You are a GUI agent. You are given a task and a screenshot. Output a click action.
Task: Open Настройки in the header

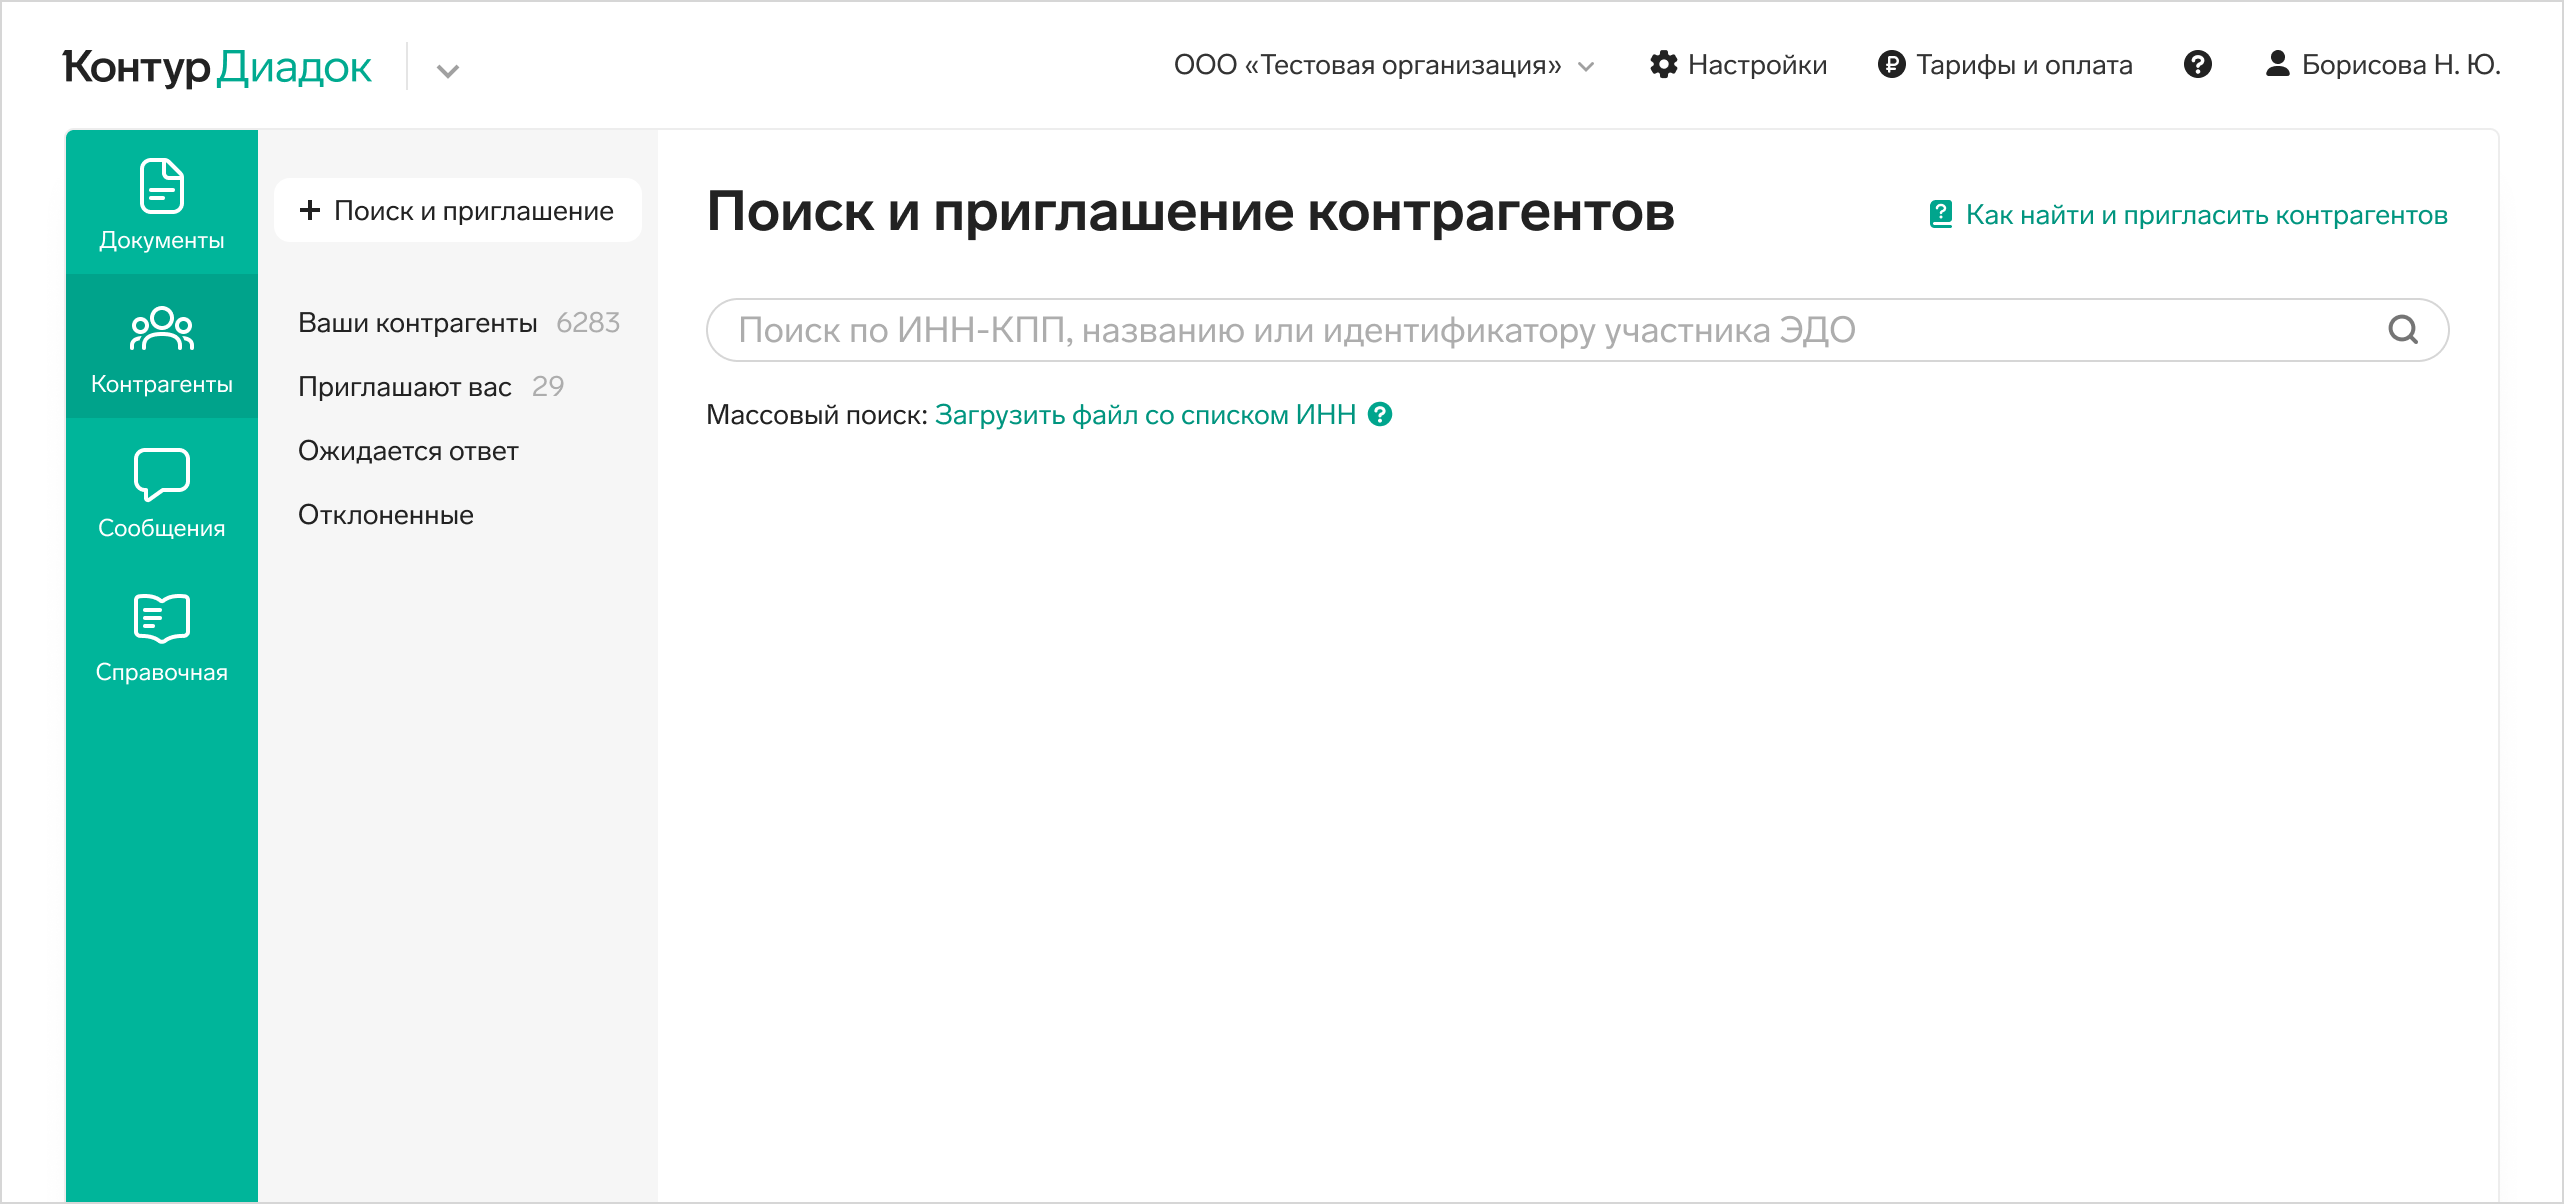pos(1738,65)
